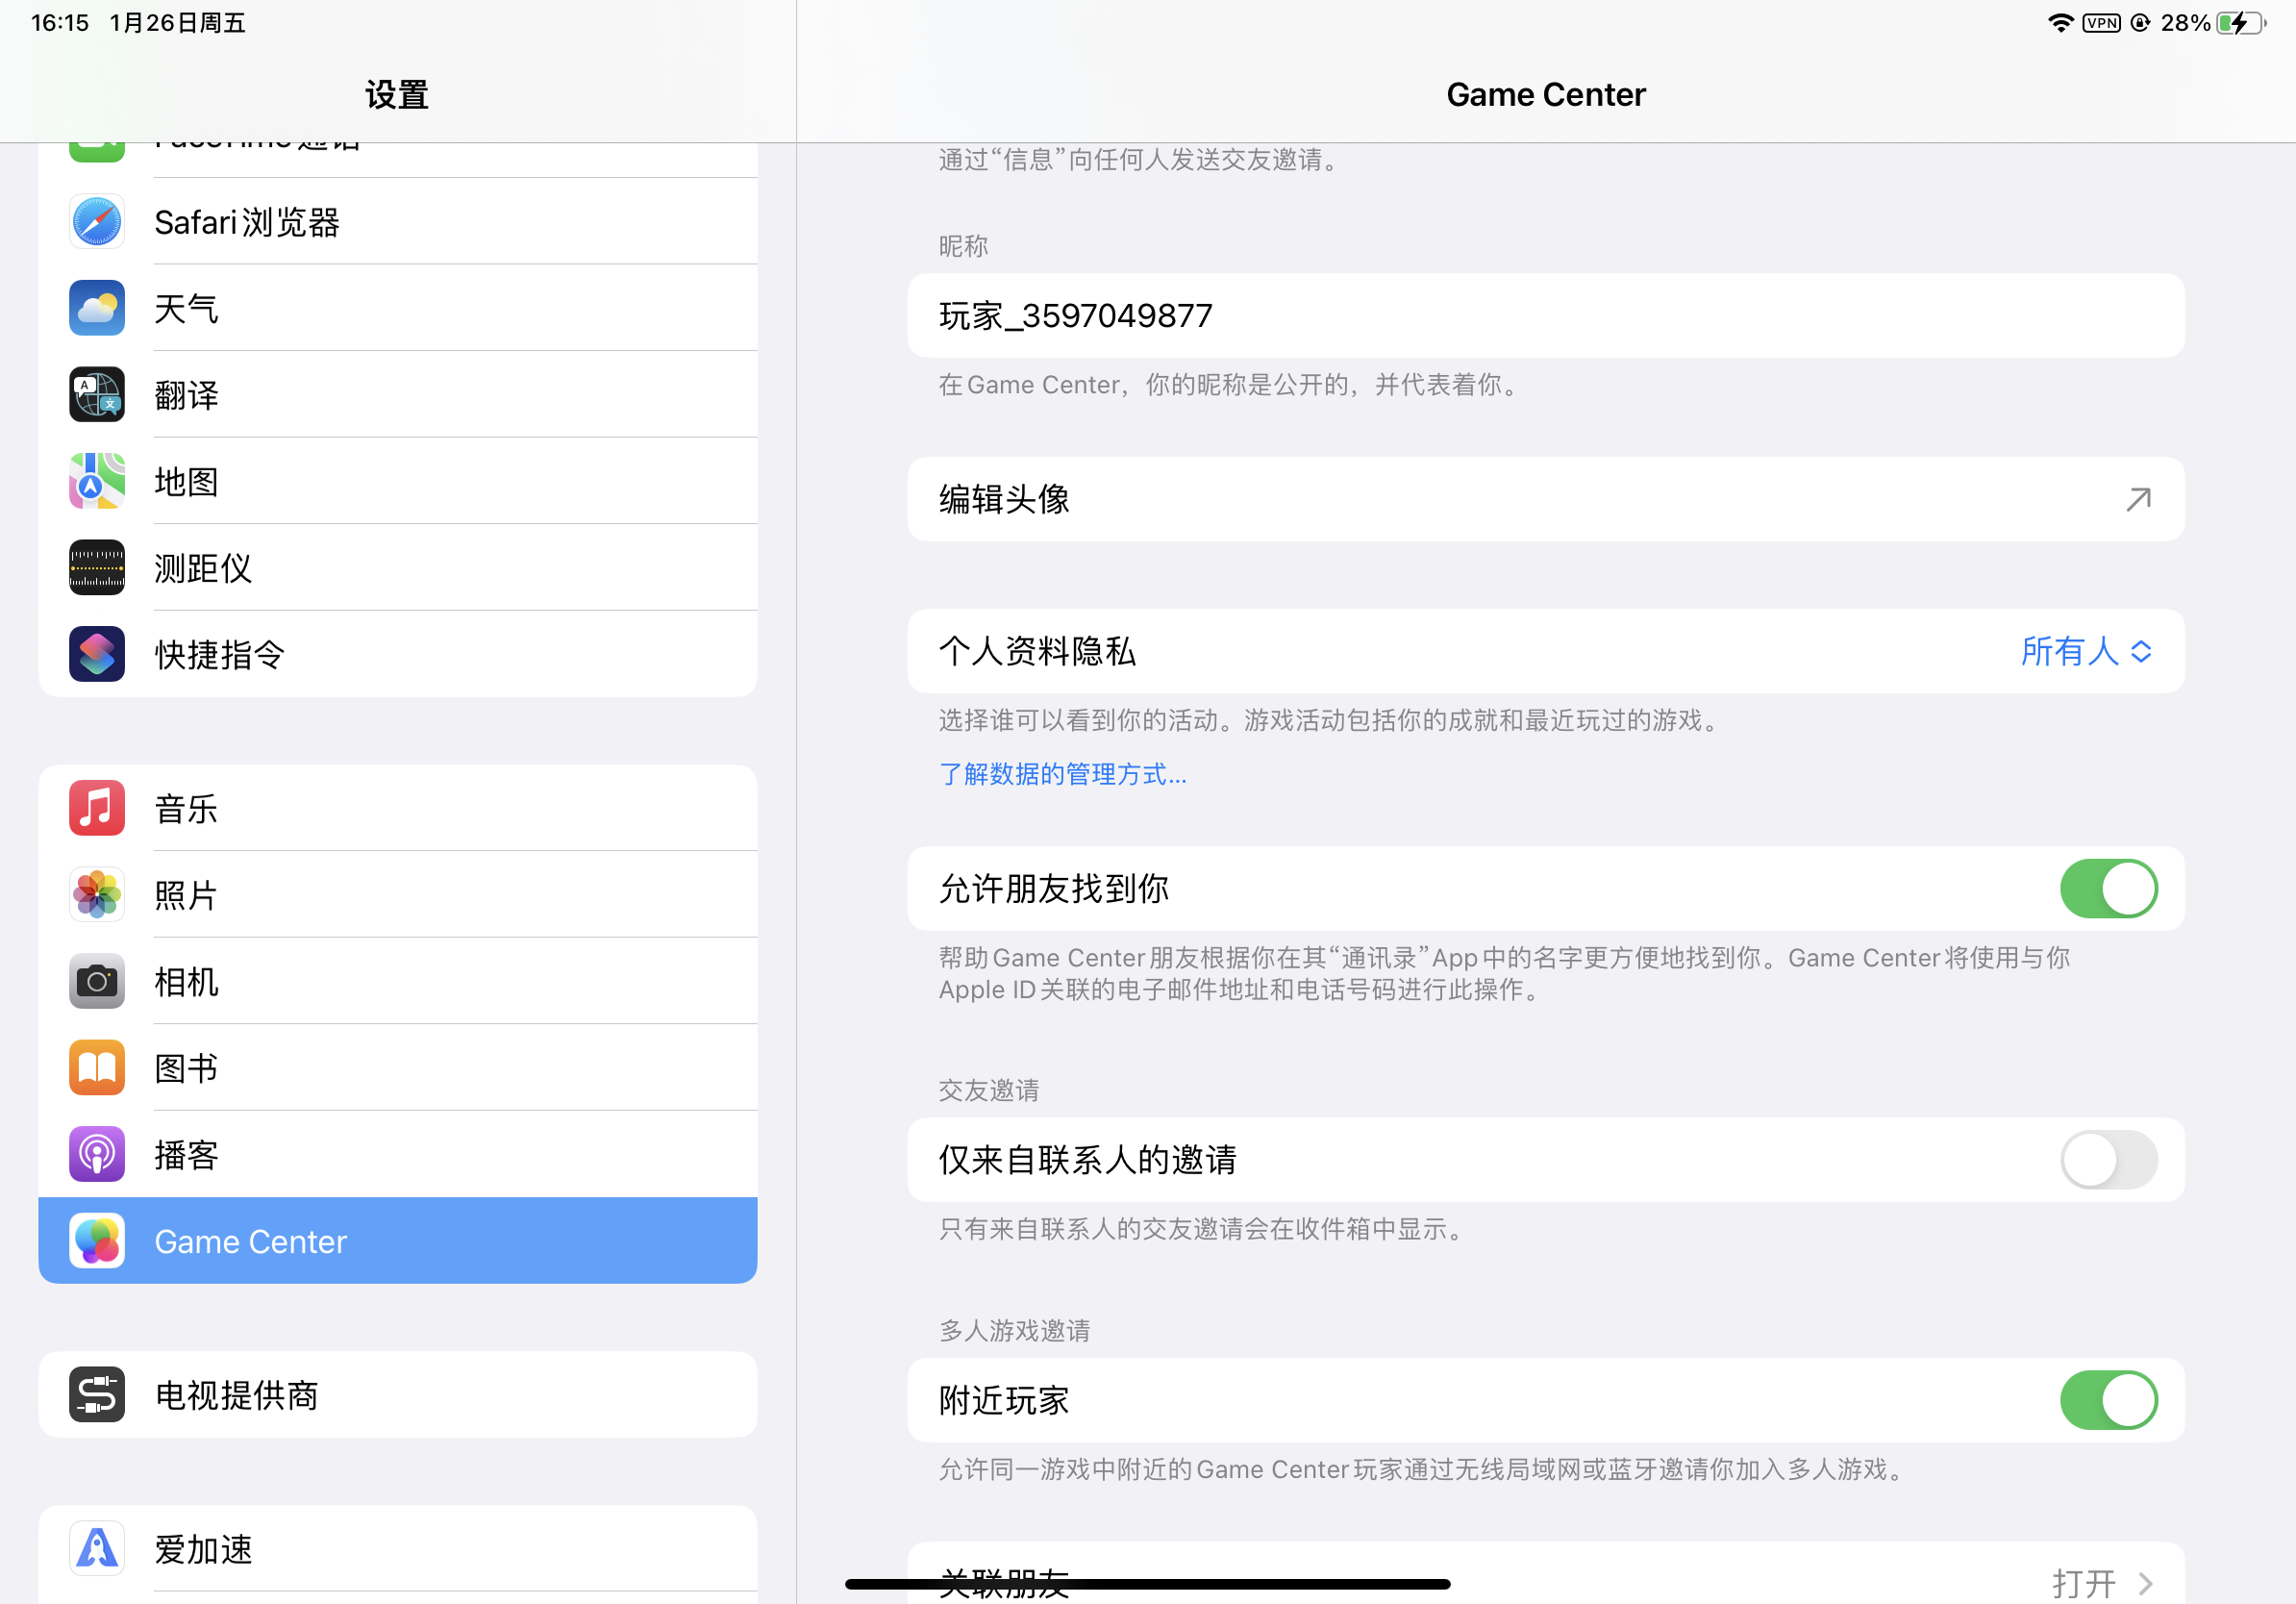This screenshot has width=2296, height=1604.
Task: Open the Translate app icon
Action: (x=97, y=394)
